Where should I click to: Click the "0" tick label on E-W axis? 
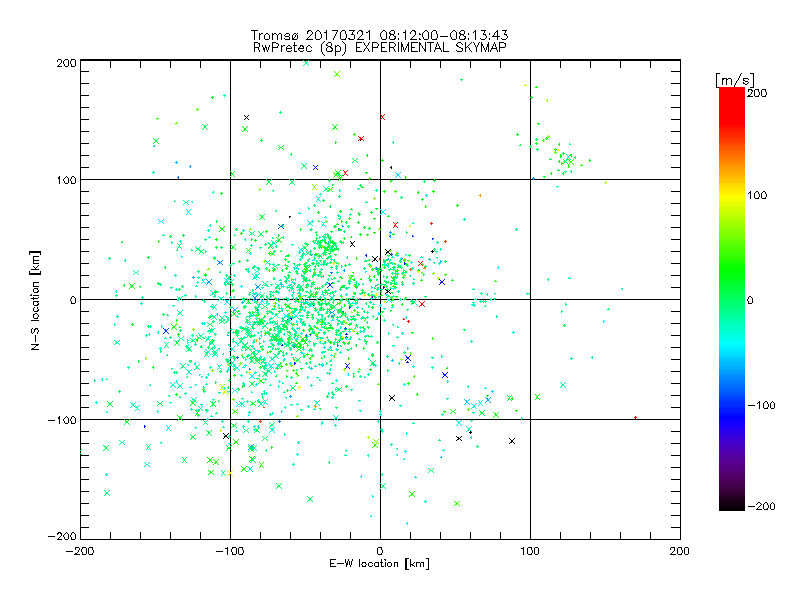pos(380,551)
